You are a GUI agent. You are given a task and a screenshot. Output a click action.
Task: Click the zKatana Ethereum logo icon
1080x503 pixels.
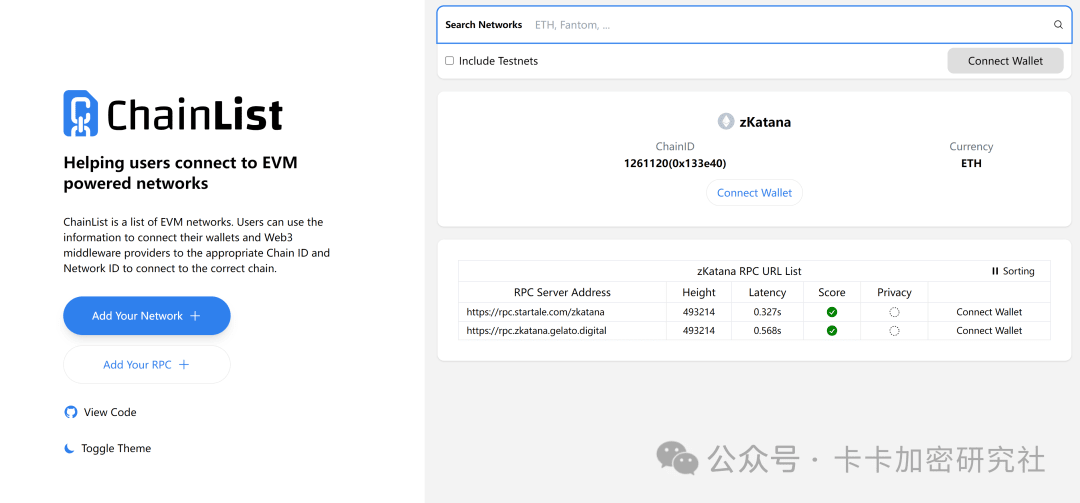tap(726, 122)
